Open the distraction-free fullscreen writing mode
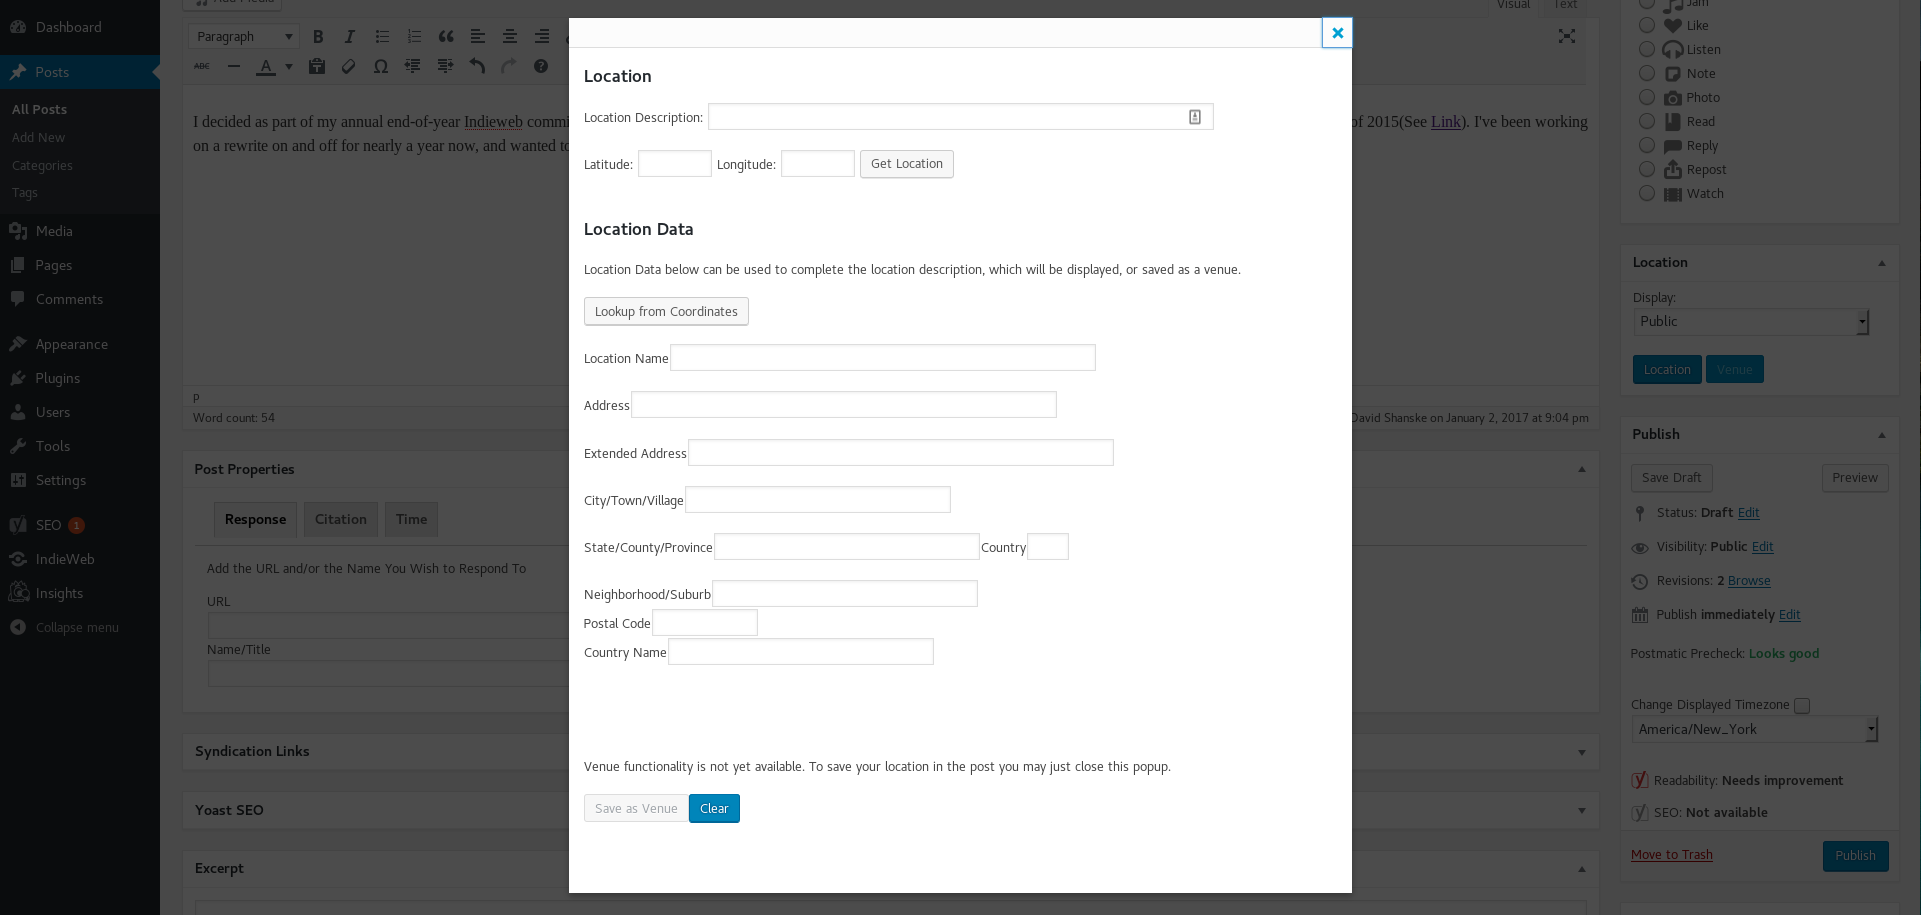This screenshot has height=915, width=1921. point(1566,37)
